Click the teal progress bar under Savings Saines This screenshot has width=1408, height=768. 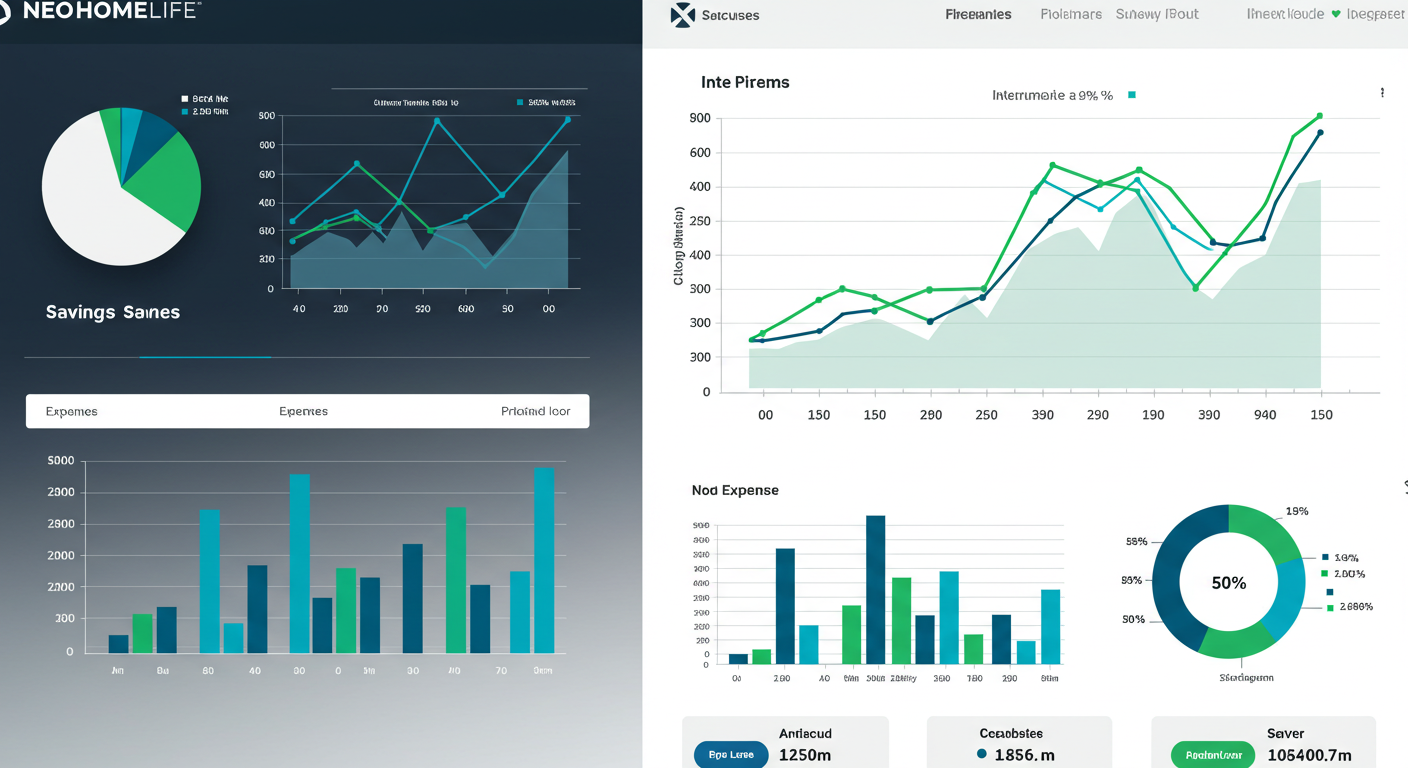205,357
